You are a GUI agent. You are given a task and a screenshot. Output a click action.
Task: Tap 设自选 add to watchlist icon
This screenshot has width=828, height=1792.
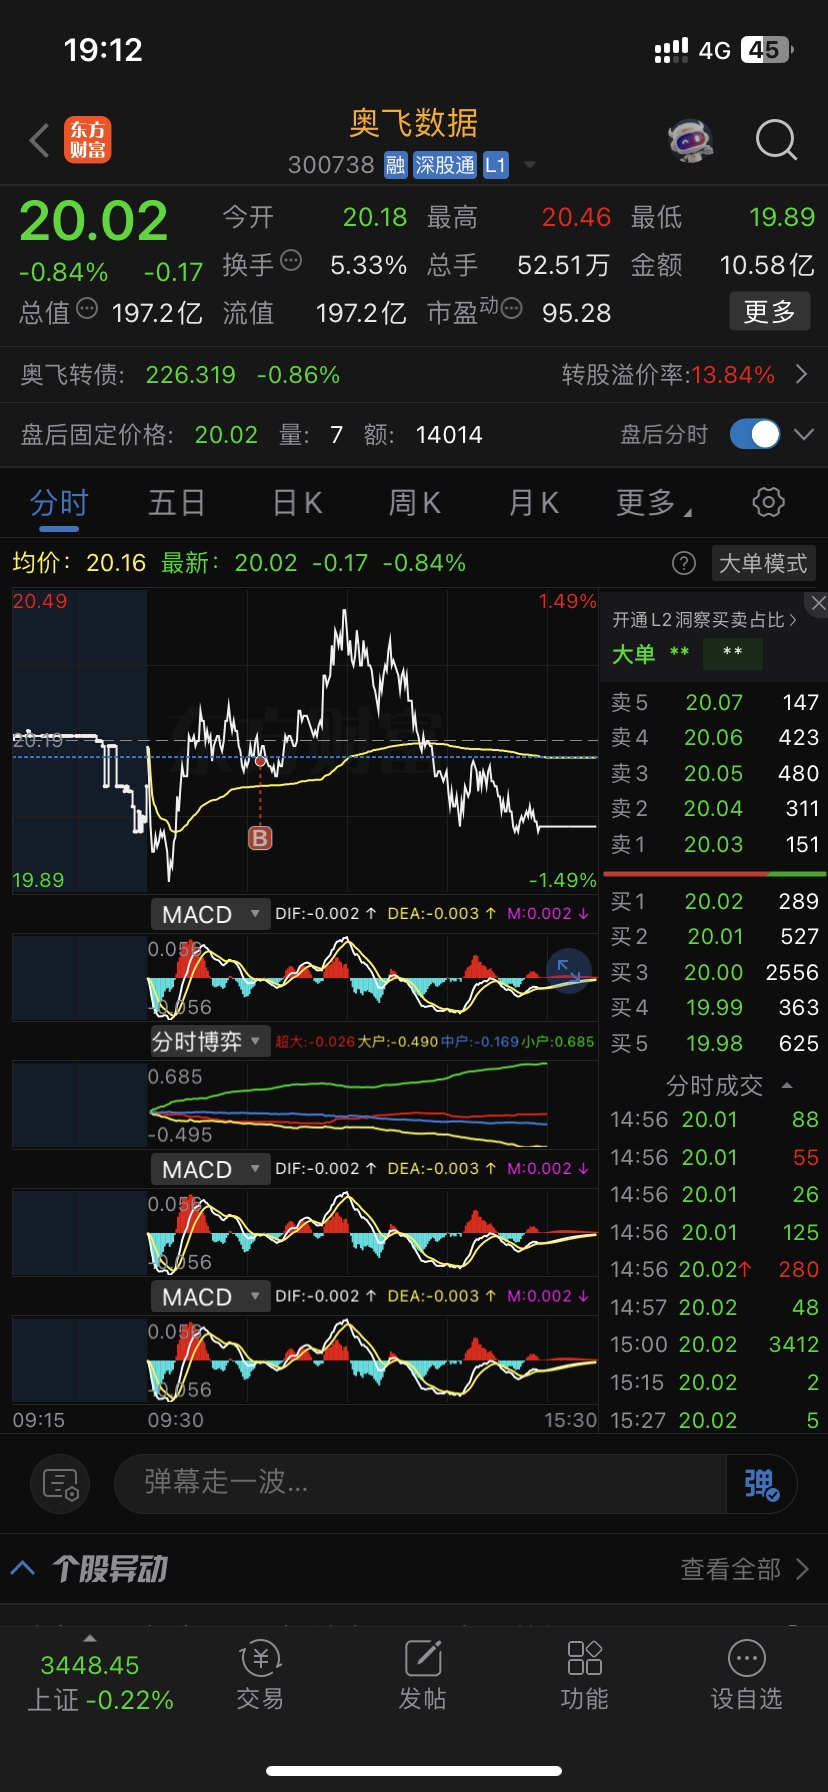tap(746, 1676)
